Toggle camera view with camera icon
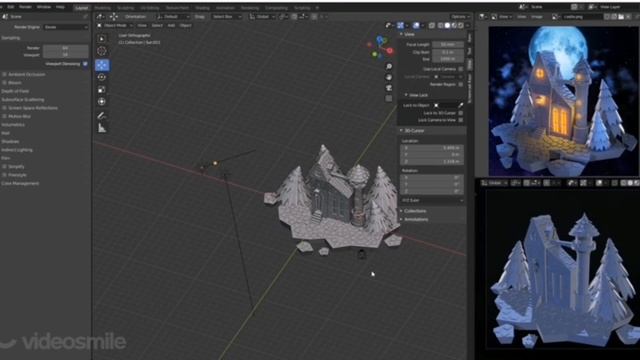This screenshot has width=640, height=360. tap(389, 88)
